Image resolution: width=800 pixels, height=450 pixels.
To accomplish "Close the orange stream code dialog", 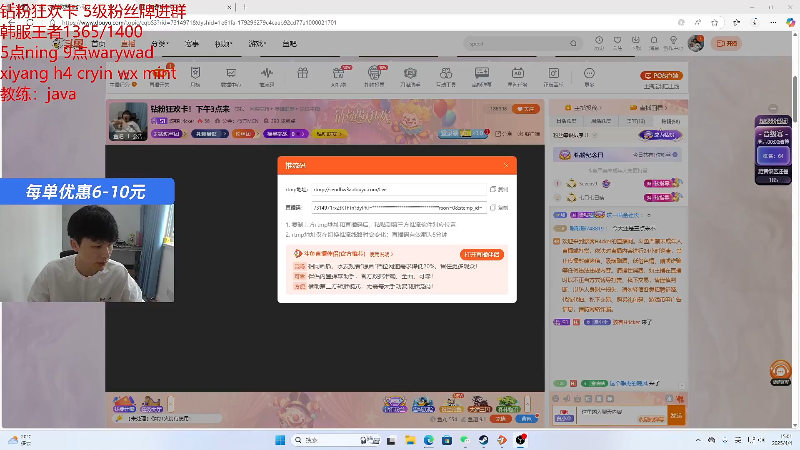I will pyautogui.click(x=506, y=165).
